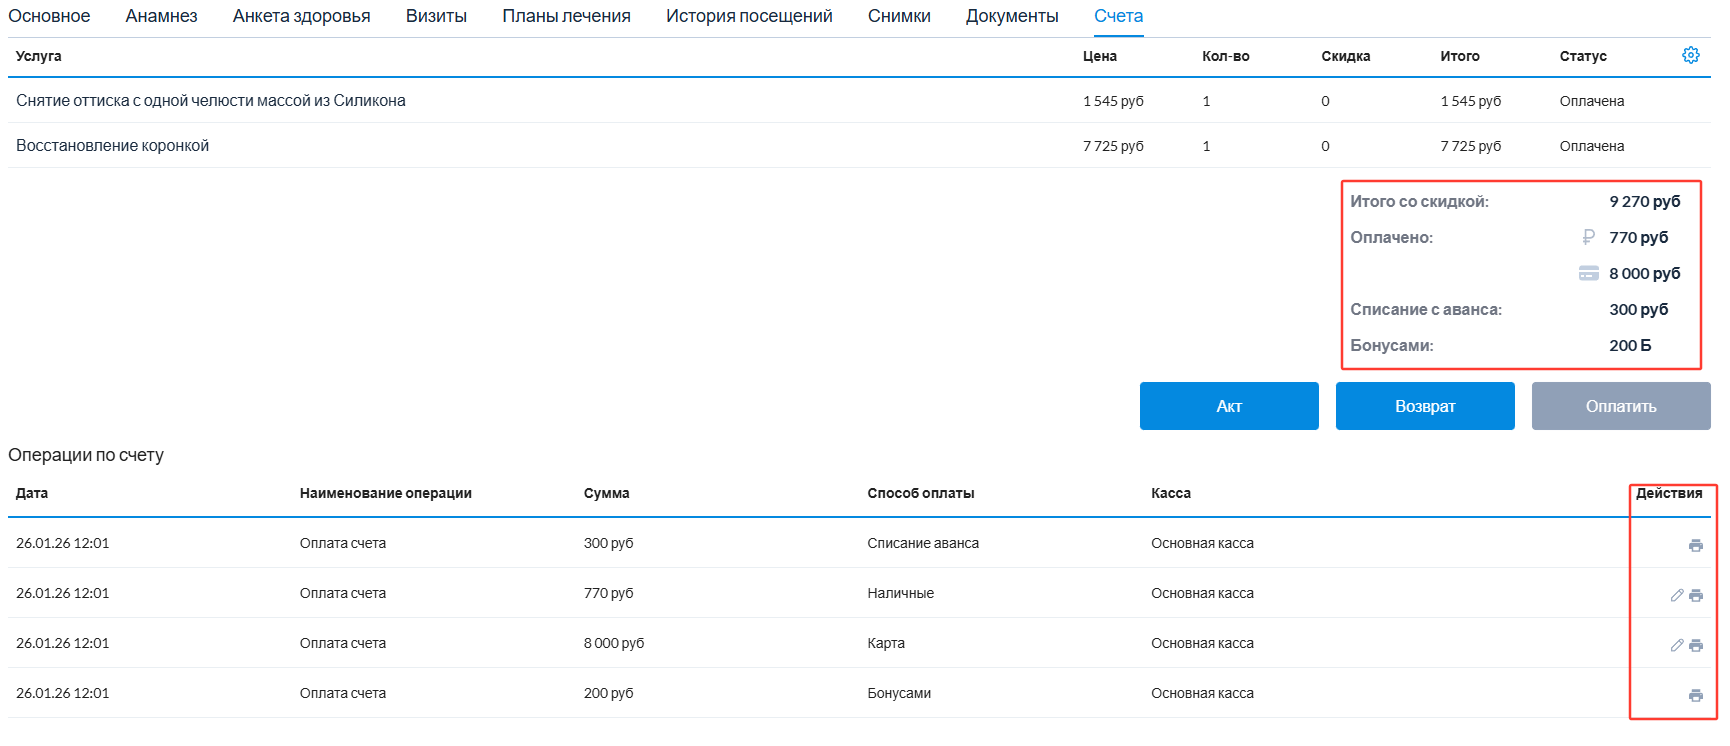Click the Действия column header
Image resolution: width=1730 pixels, height=746 pixels.
1669,493
